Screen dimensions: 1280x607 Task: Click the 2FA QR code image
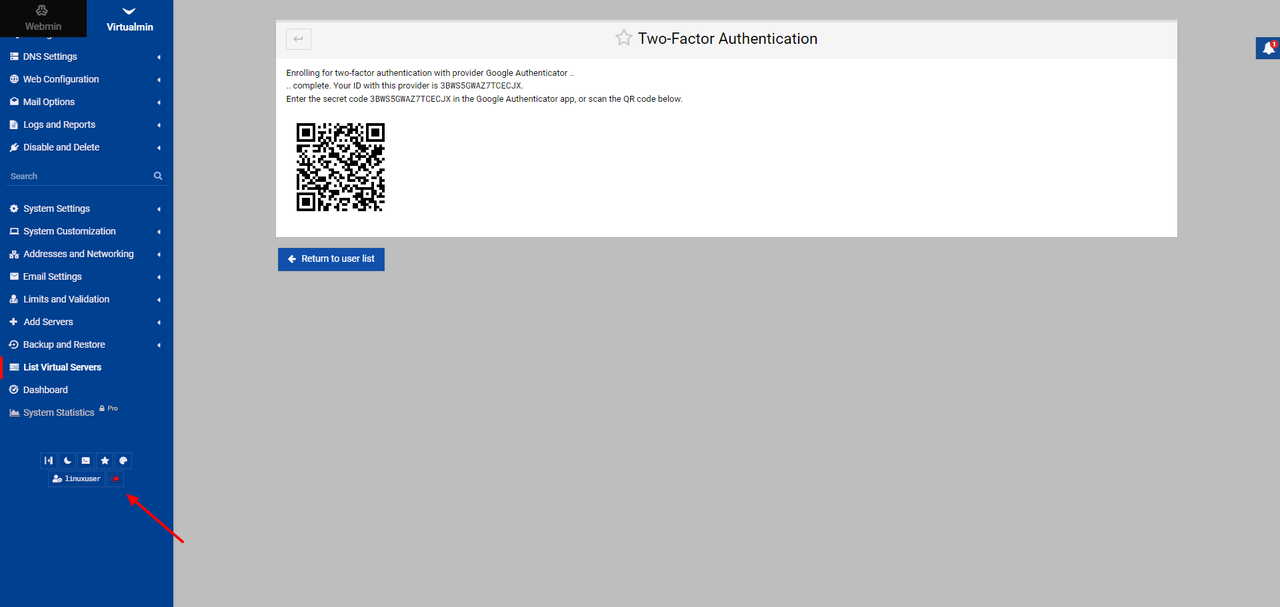[341, 167]
